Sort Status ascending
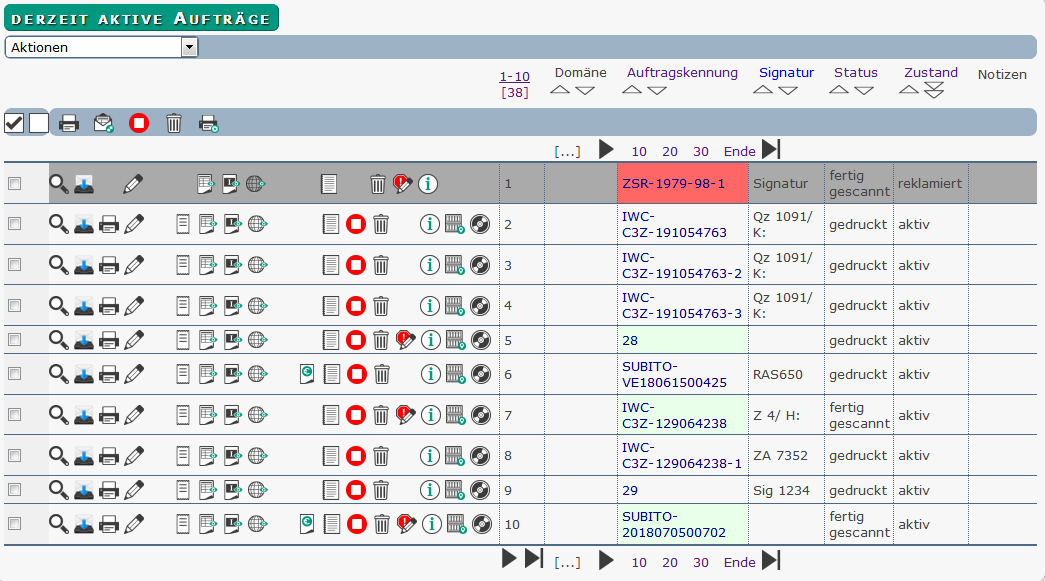The width and height of the screenshot is (1045, 581). coord(839,90)
